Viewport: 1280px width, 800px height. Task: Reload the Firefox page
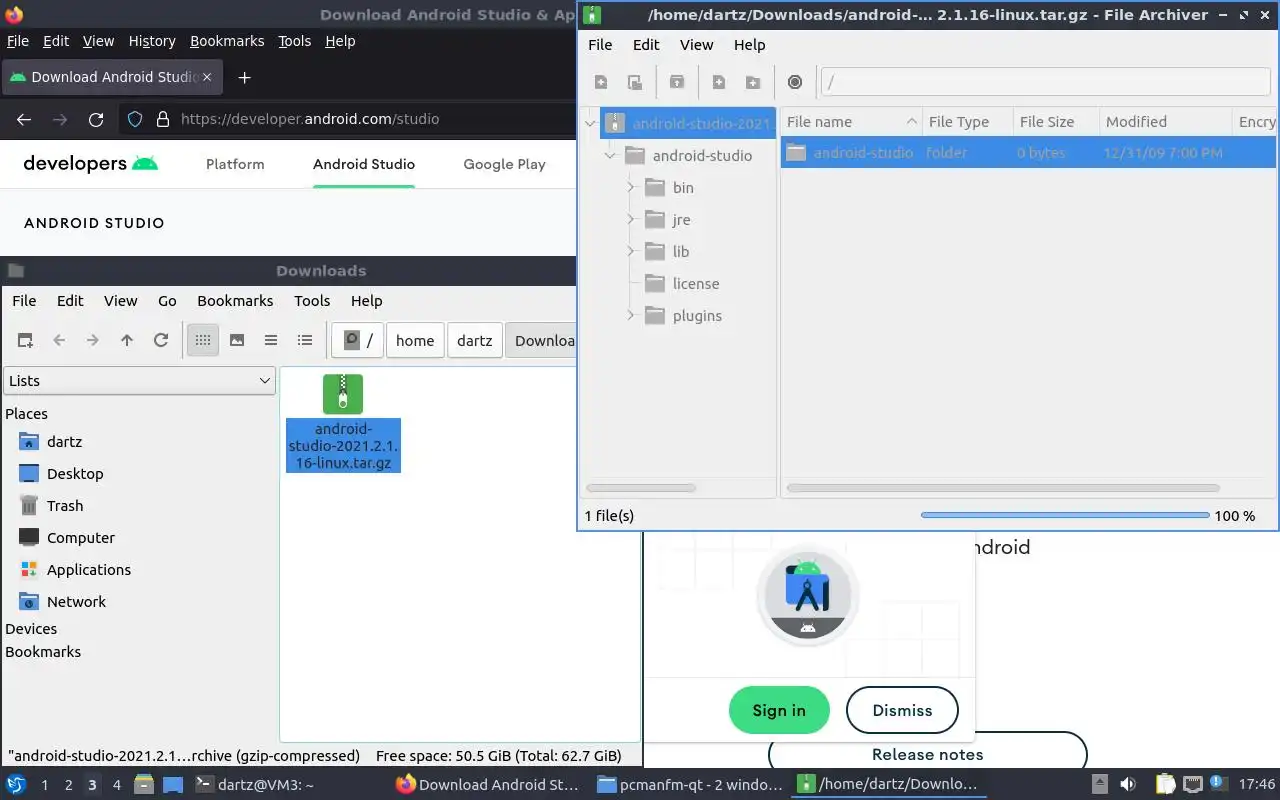[x=96, y=119]
